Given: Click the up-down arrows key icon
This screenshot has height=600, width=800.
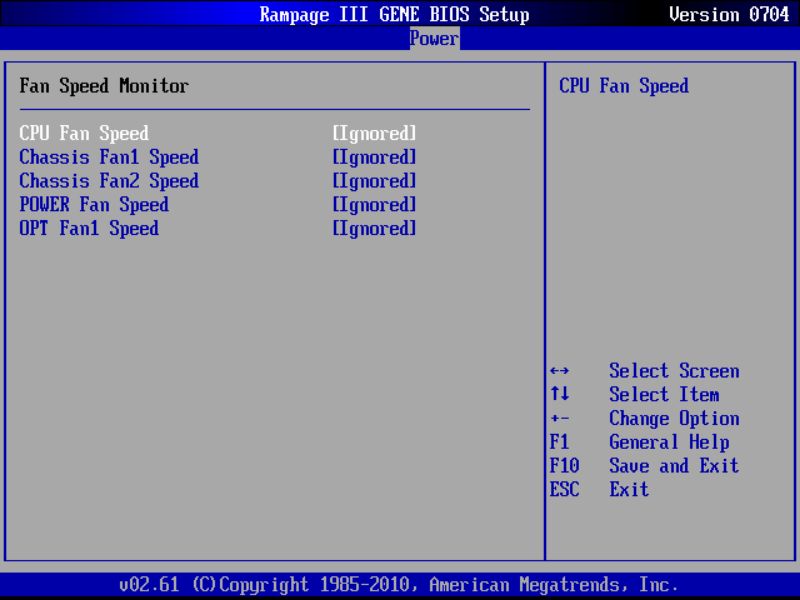Looking at the screenshot, I should pyautogui.click(x=560, y=394).
